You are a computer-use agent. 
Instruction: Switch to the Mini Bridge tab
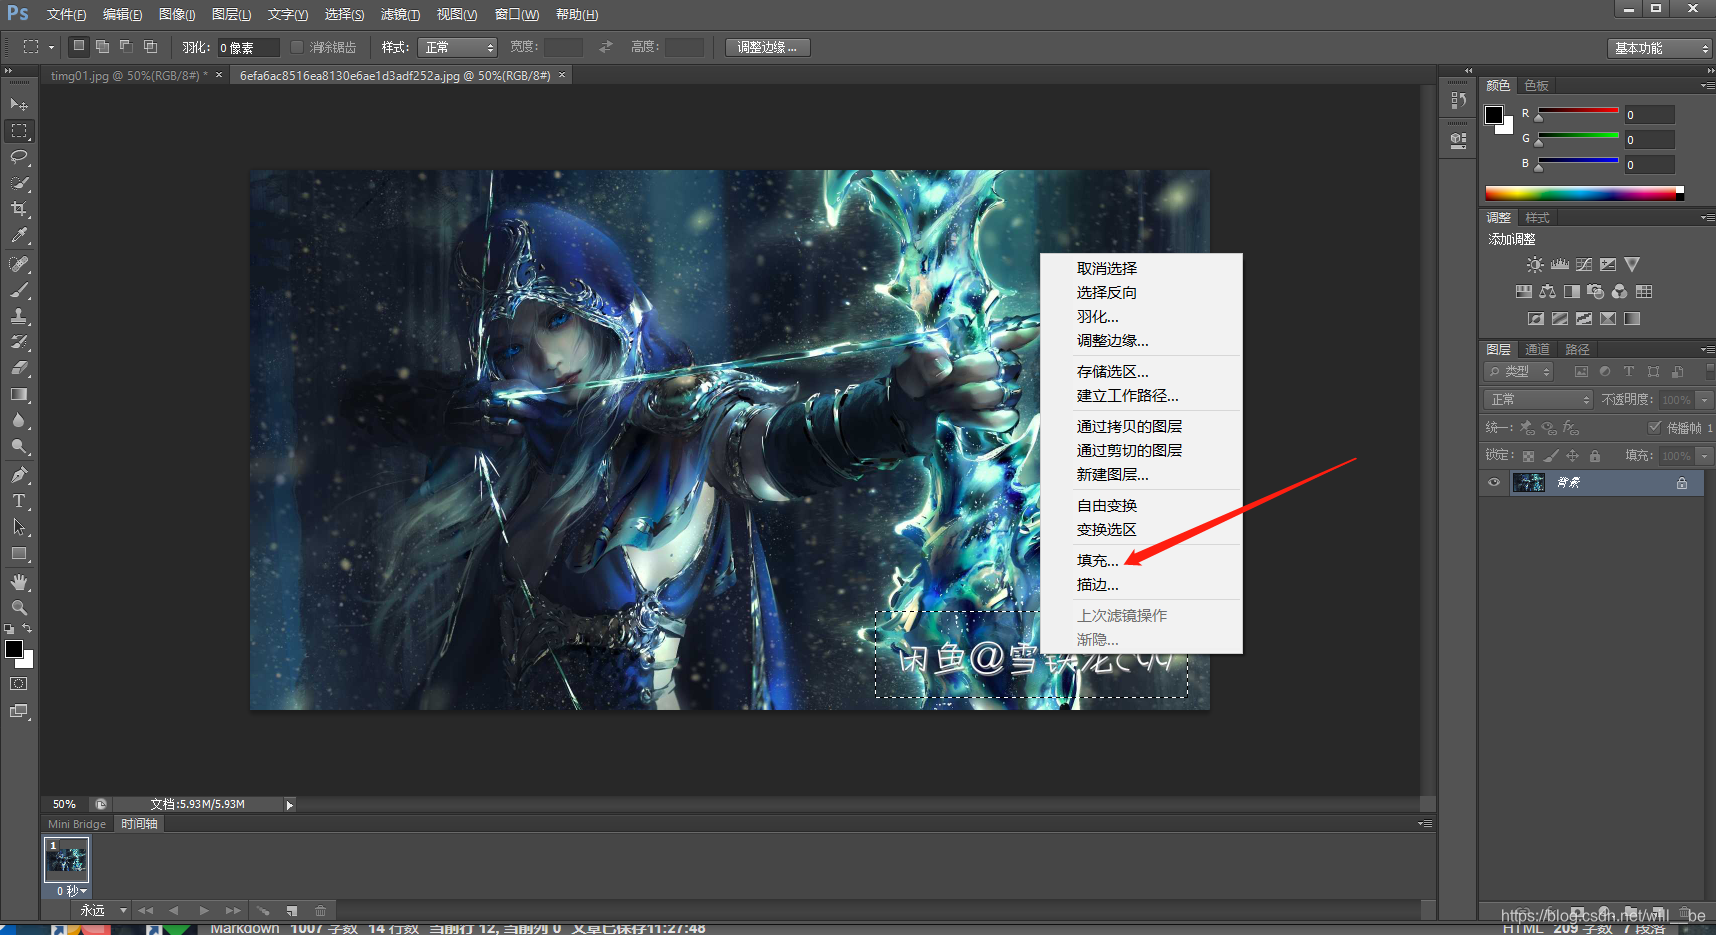point(77,824)
